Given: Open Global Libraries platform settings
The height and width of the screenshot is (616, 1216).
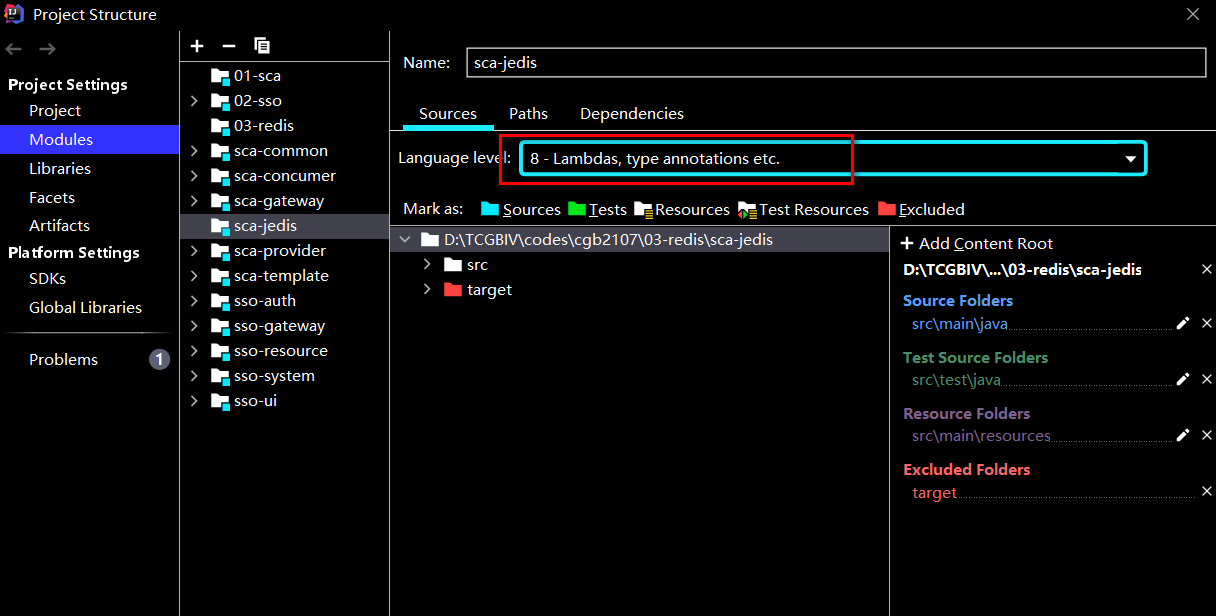Looking at the screenshot, I should click(85, 307).
